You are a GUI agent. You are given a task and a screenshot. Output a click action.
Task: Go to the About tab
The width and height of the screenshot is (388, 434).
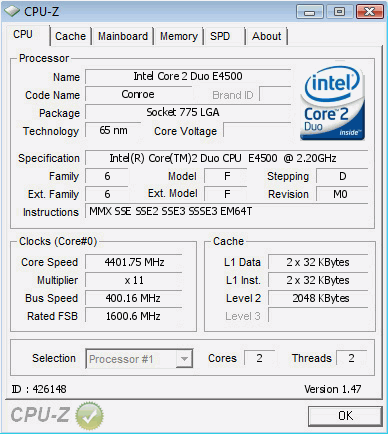click(x=267, y=36)
